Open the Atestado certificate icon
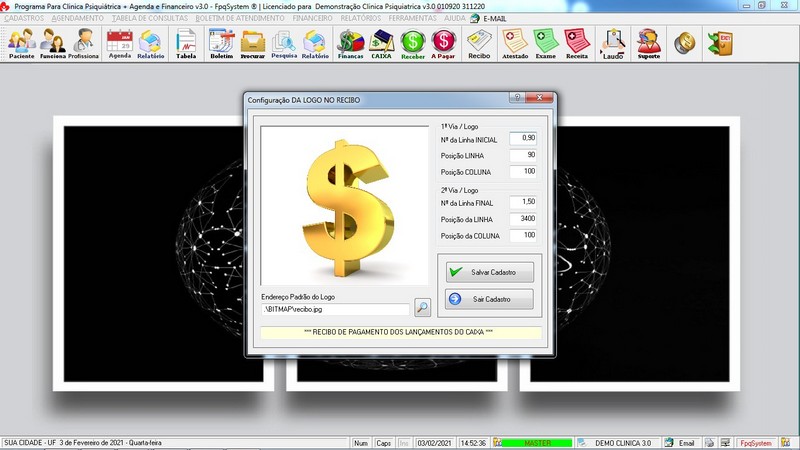This screenshot has height=450, width=800. coord(515,44)
